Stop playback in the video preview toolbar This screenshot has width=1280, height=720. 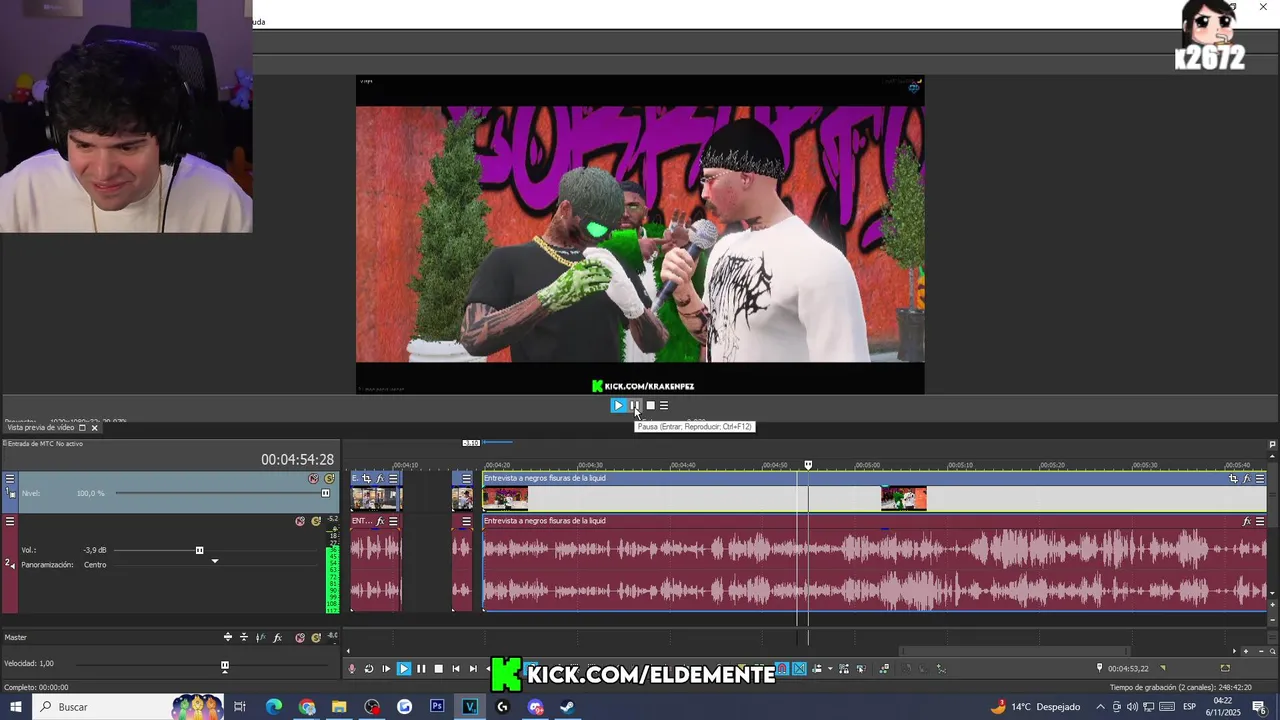[650, 405]
